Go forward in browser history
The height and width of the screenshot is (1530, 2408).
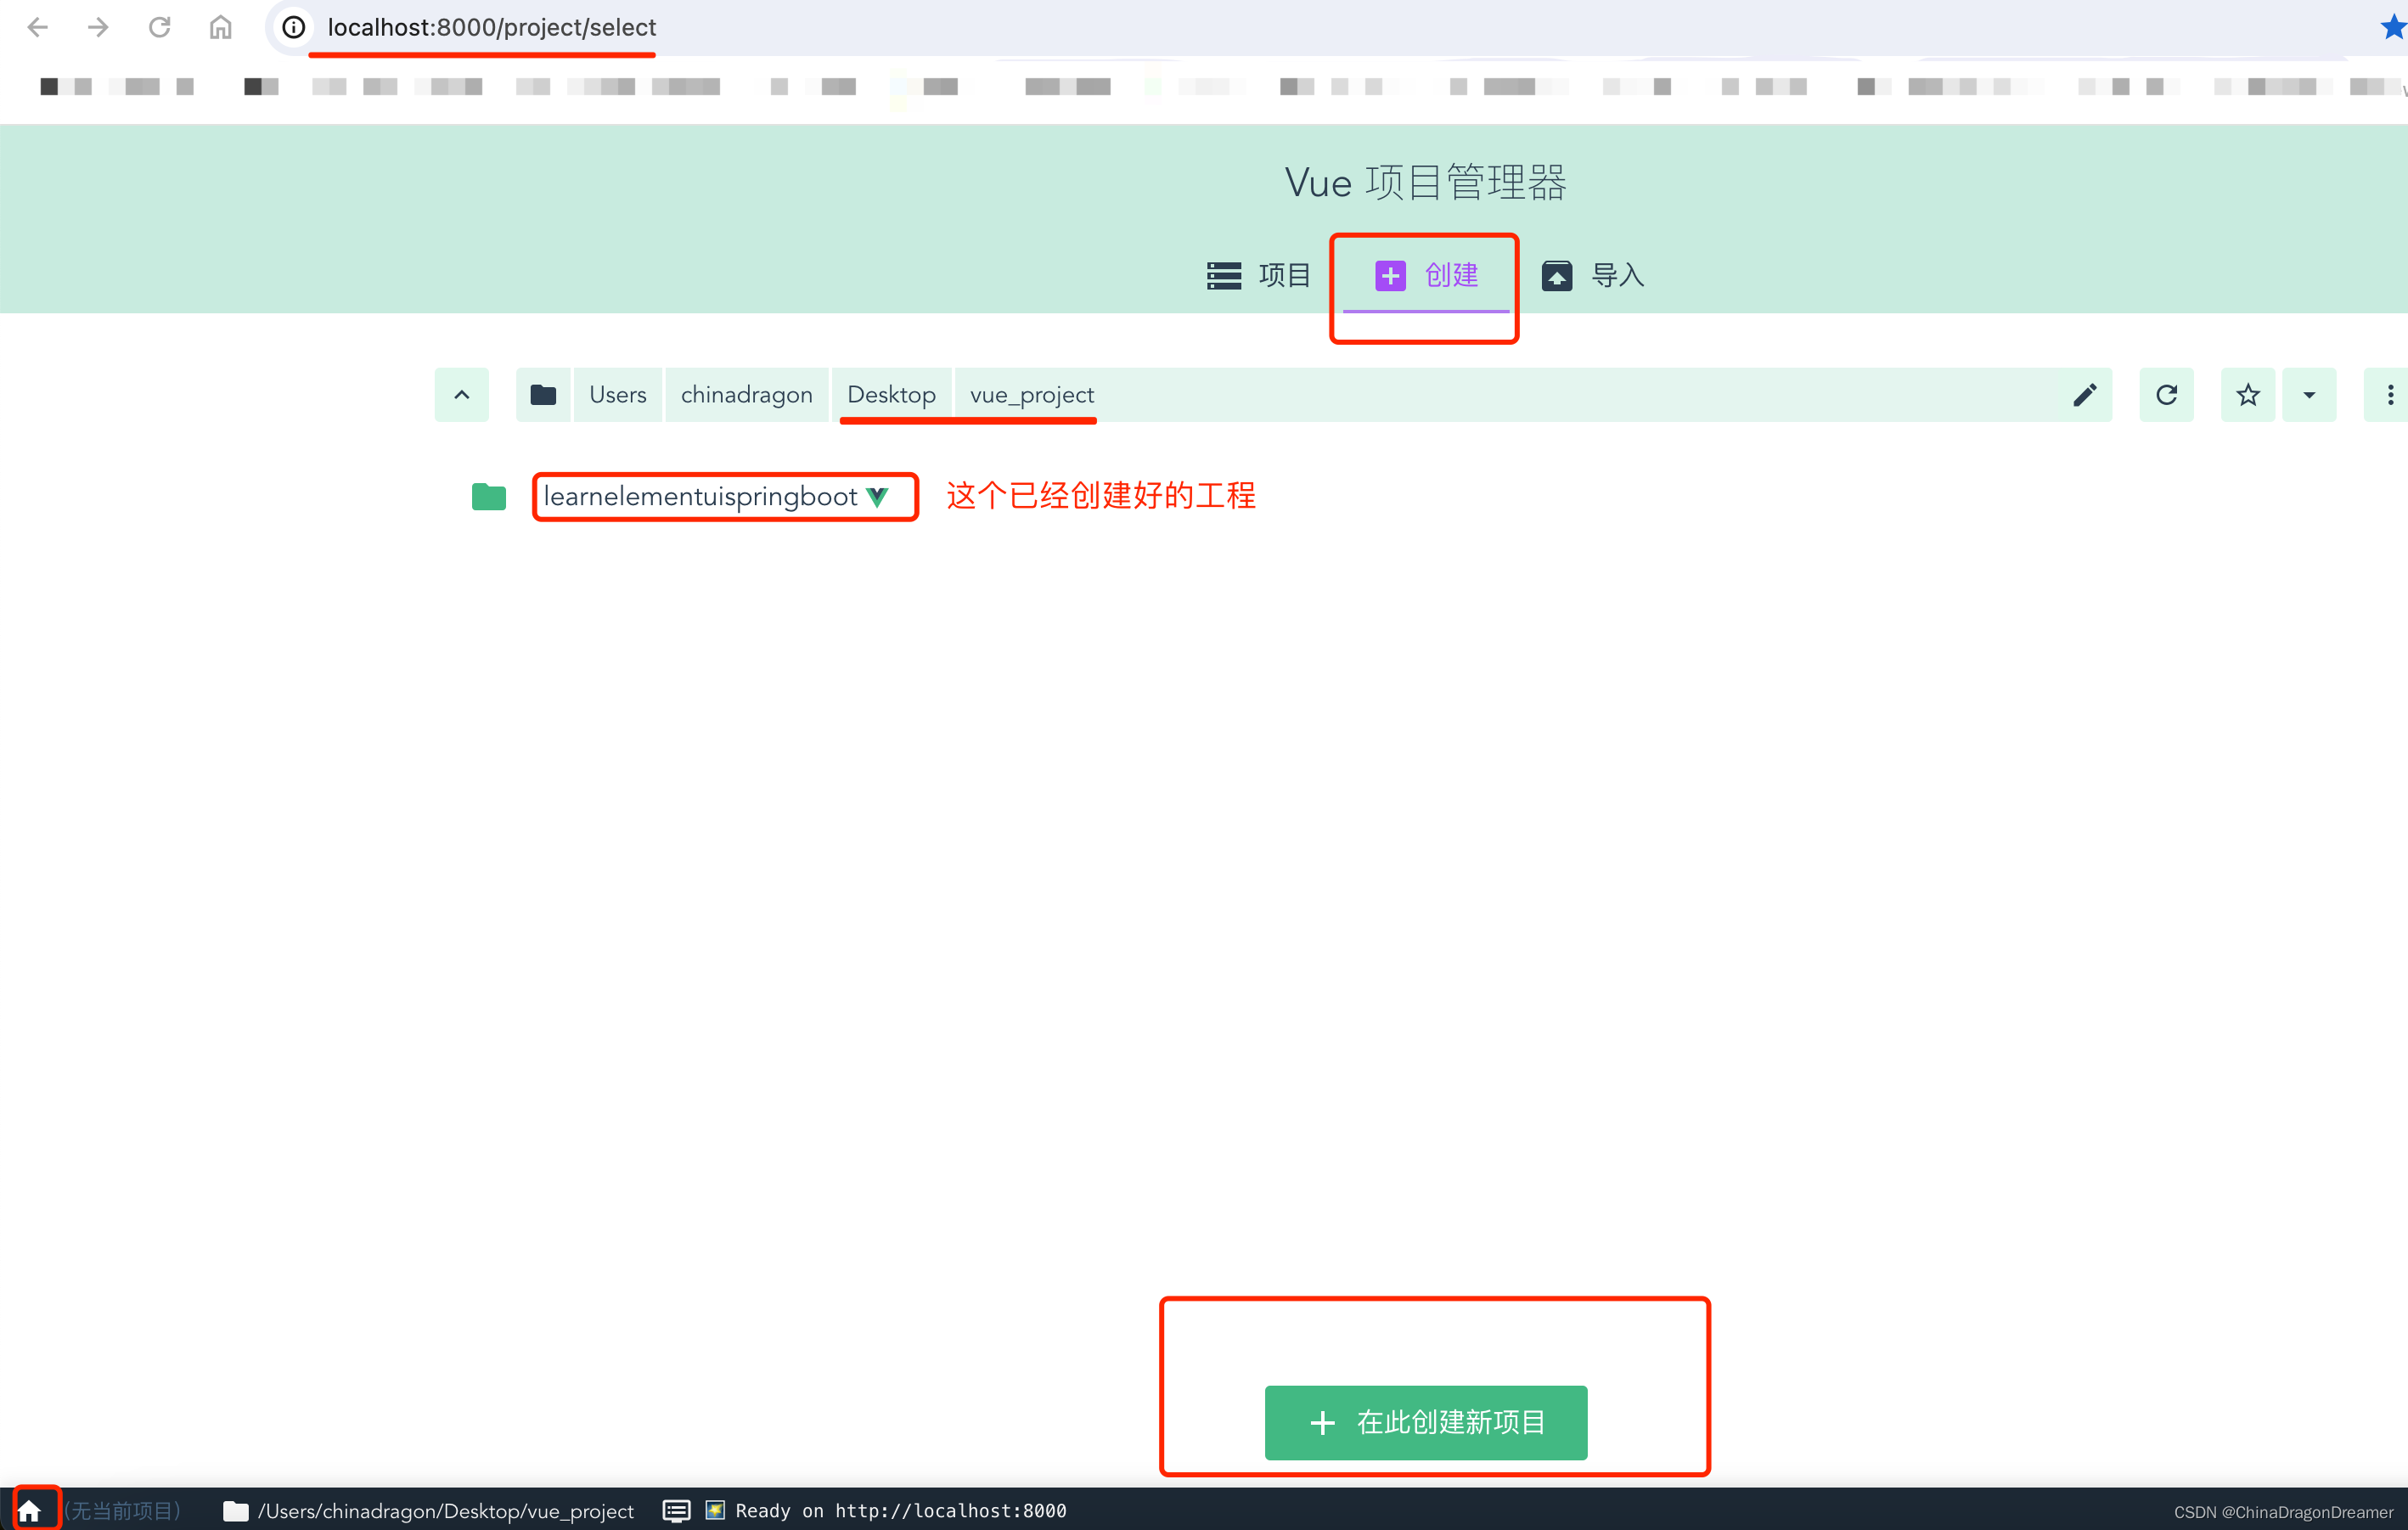98,27
